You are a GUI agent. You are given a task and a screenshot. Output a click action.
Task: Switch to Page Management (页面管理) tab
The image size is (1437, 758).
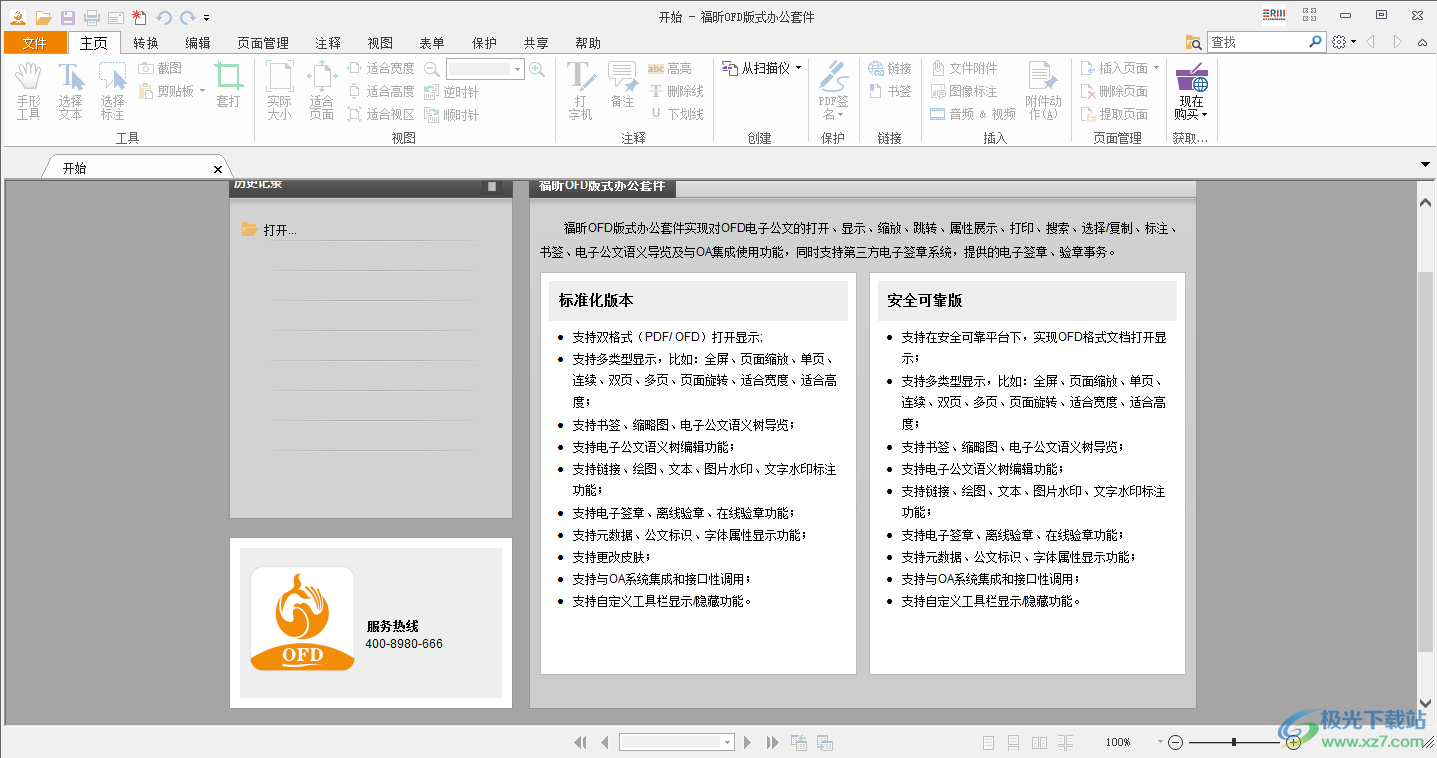263,43
